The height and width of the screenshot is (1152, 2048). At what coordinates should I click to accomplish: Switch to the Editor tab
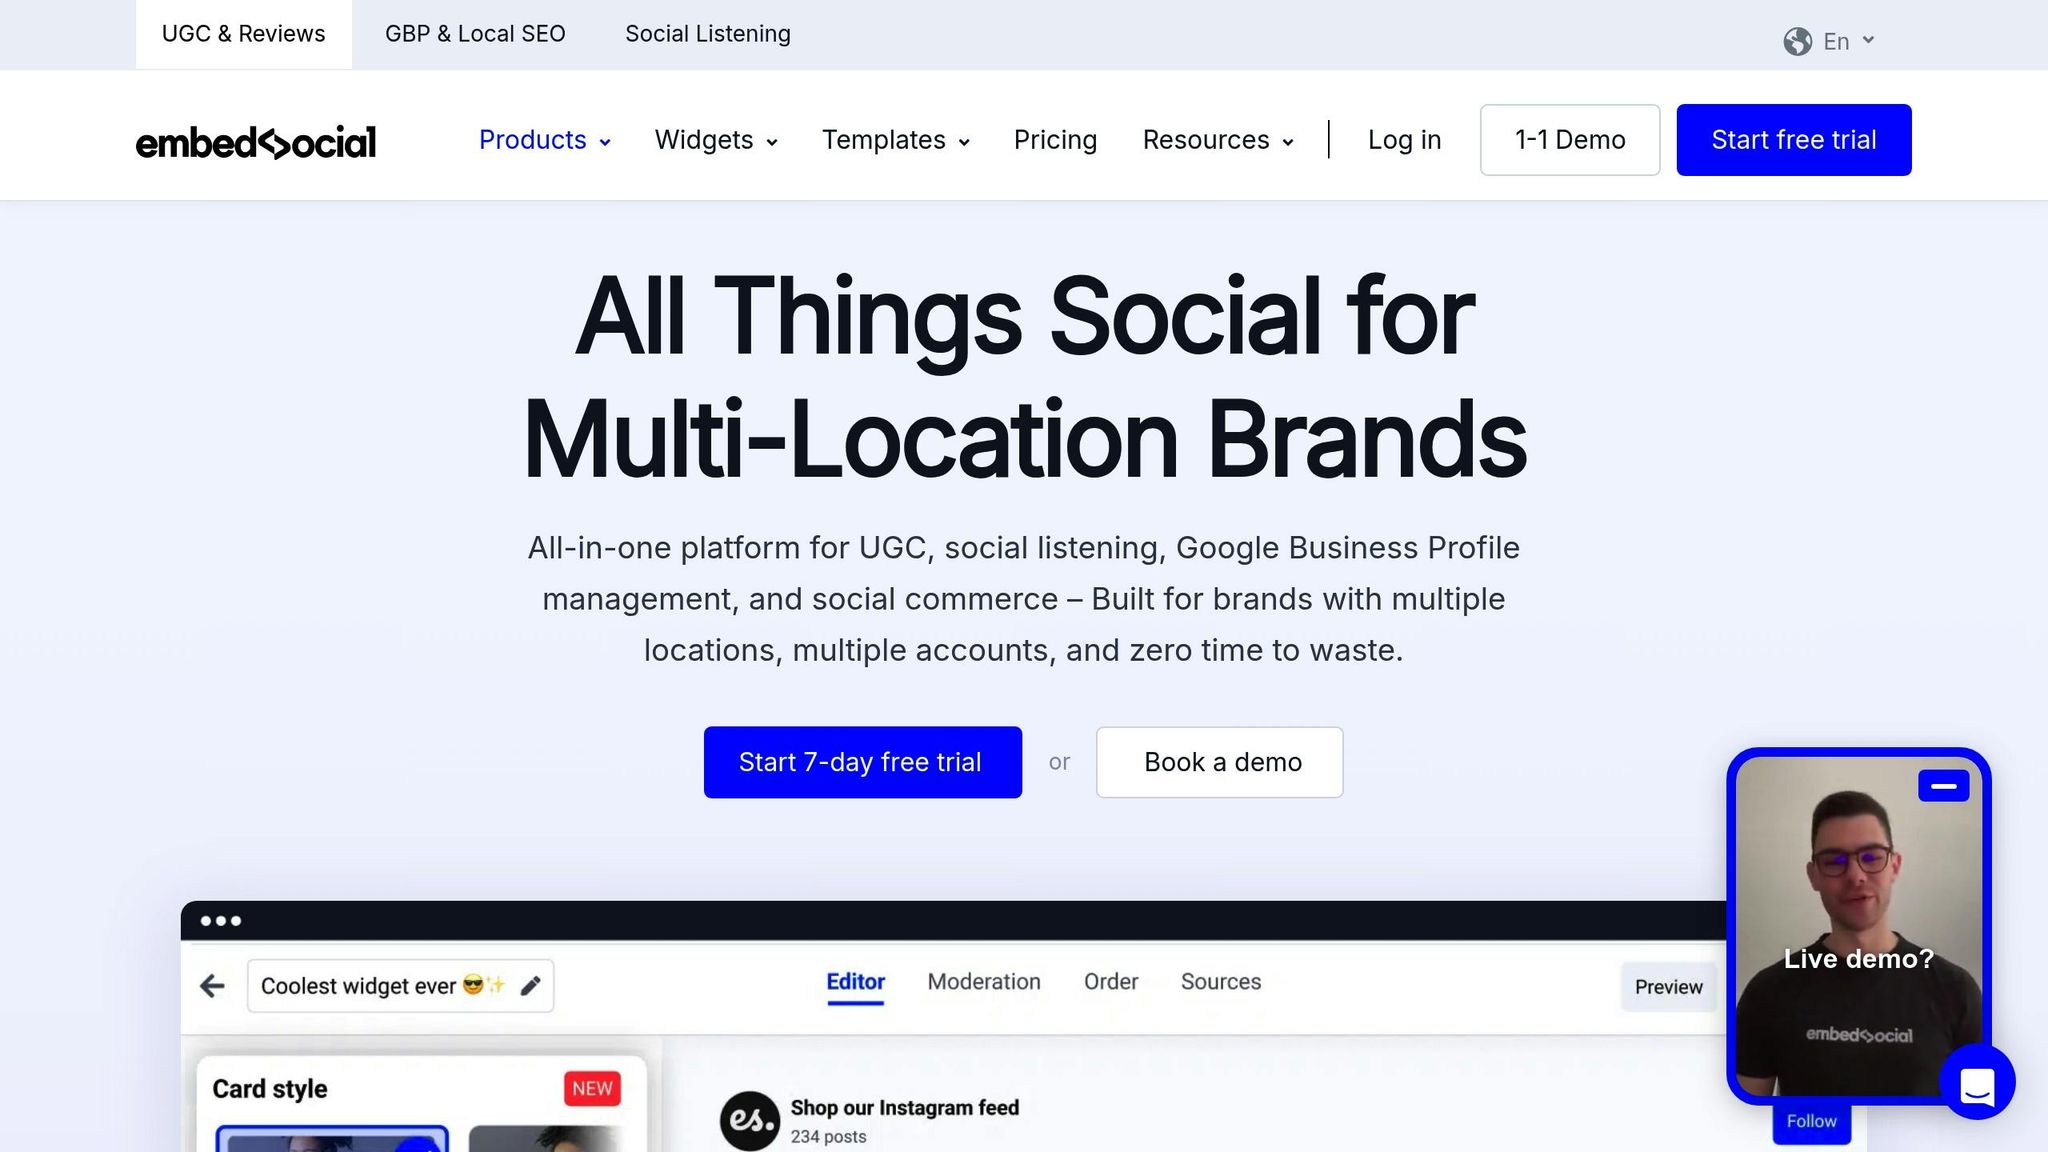(855, 982)
